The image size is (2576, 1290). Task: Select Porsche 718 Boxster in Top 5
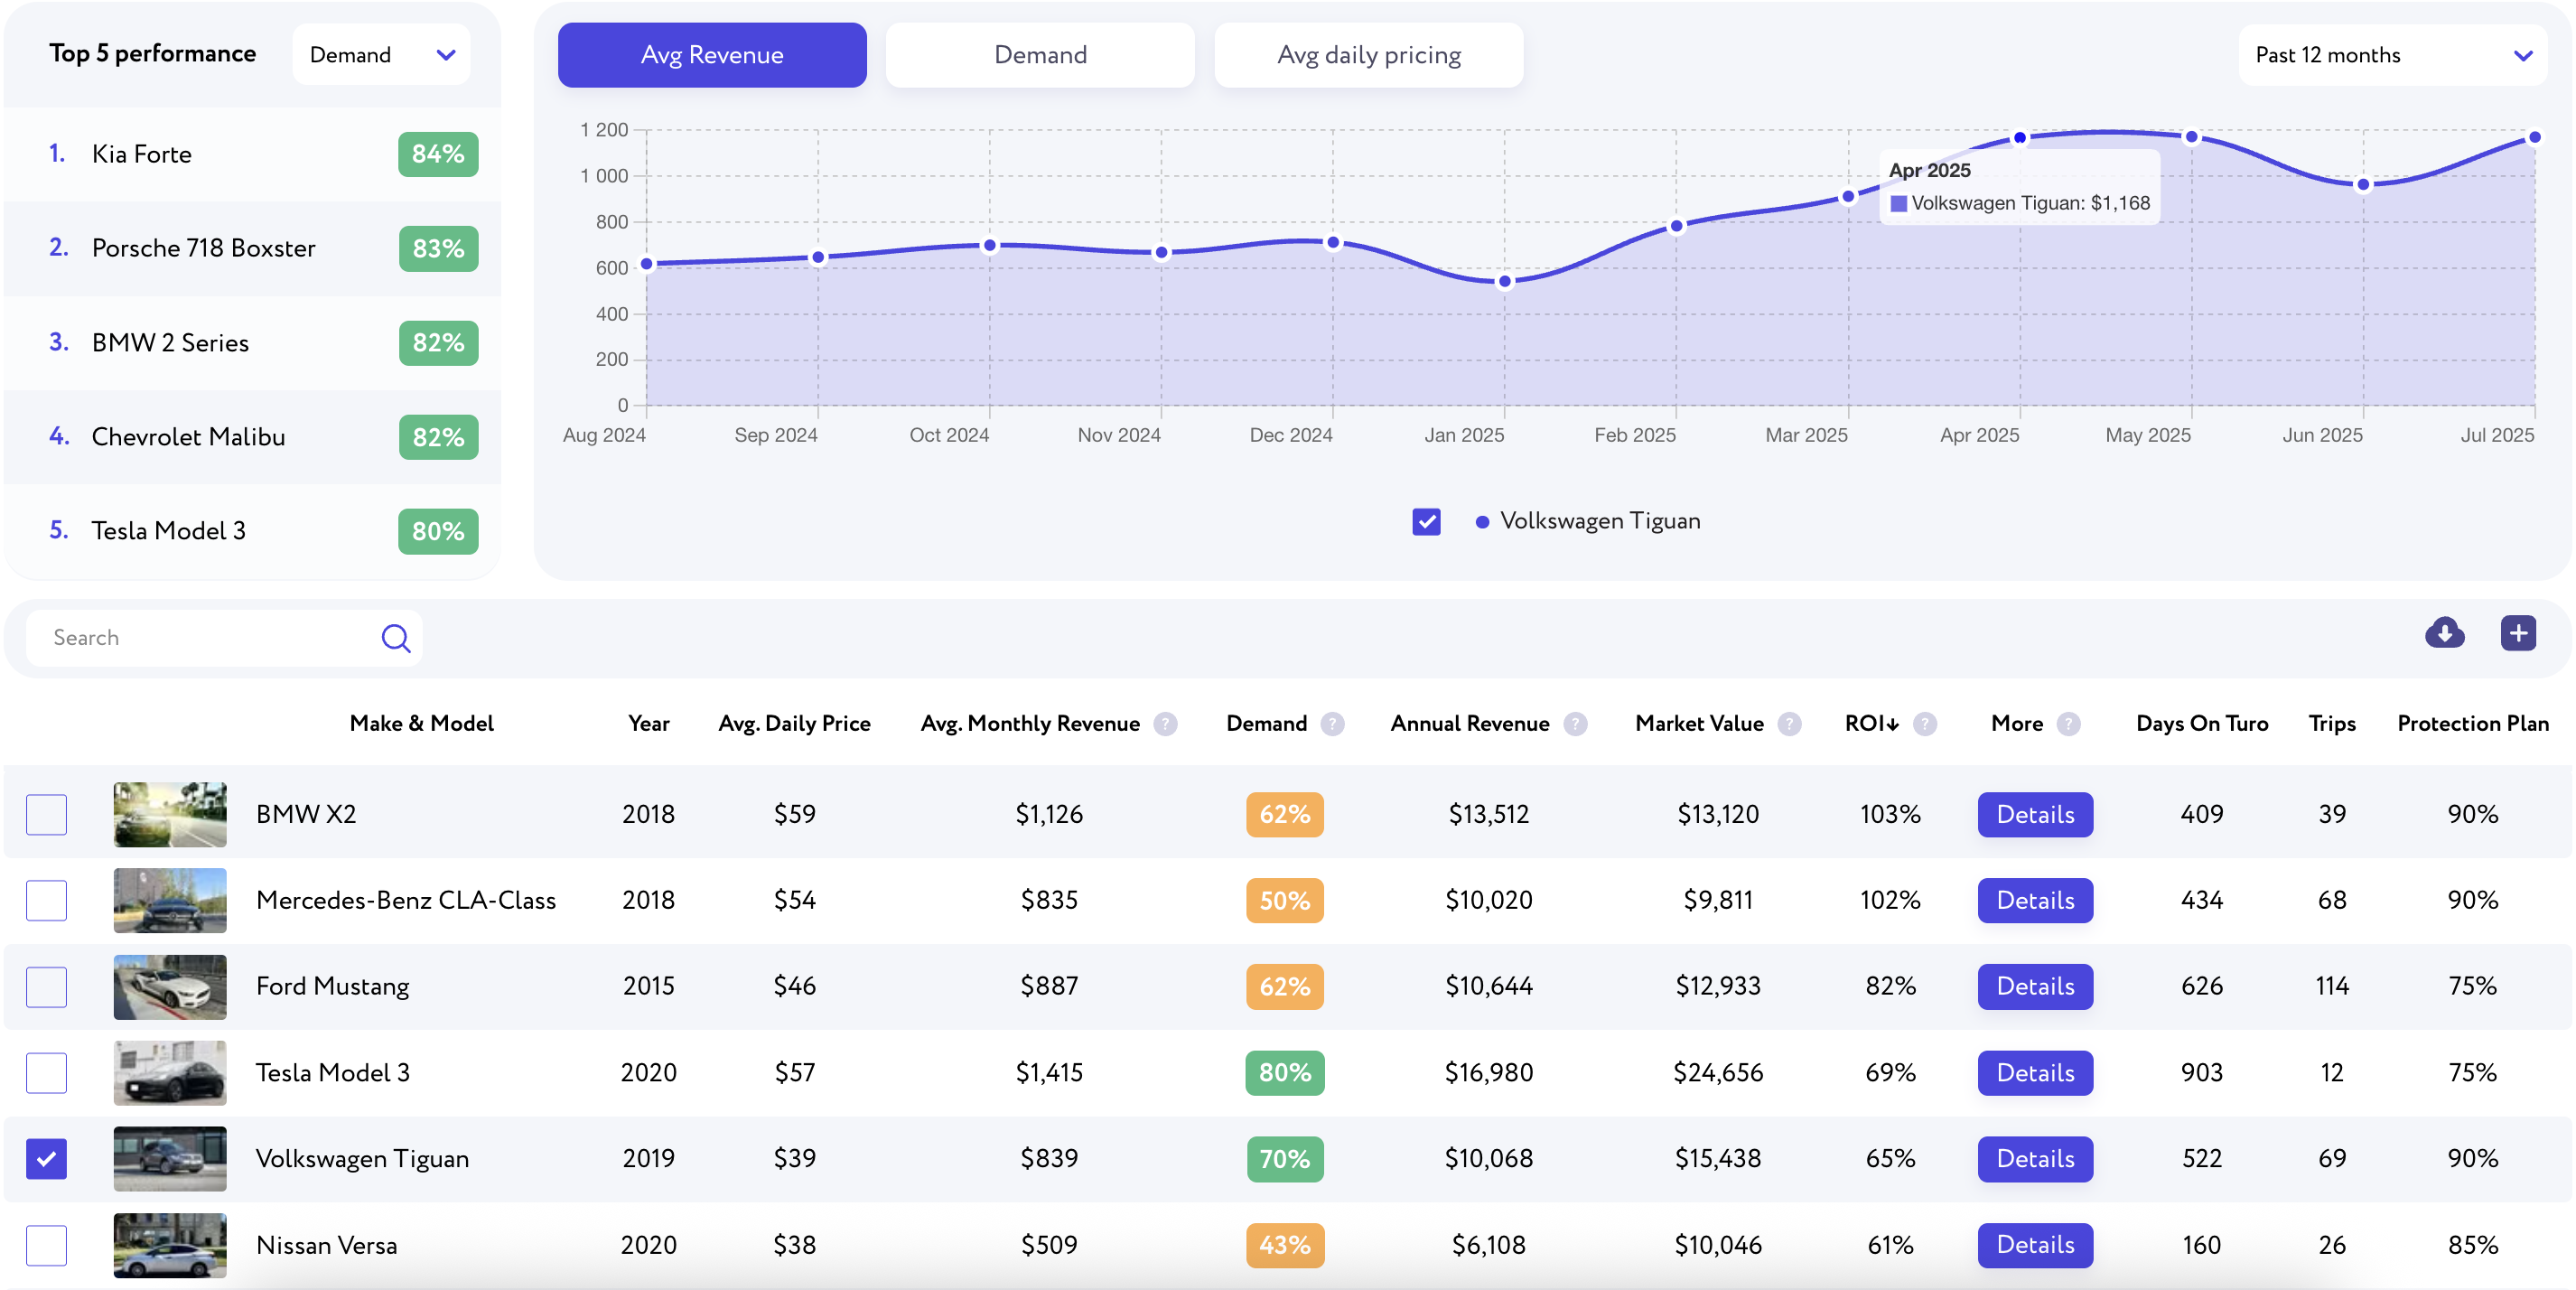click(252, 248)
